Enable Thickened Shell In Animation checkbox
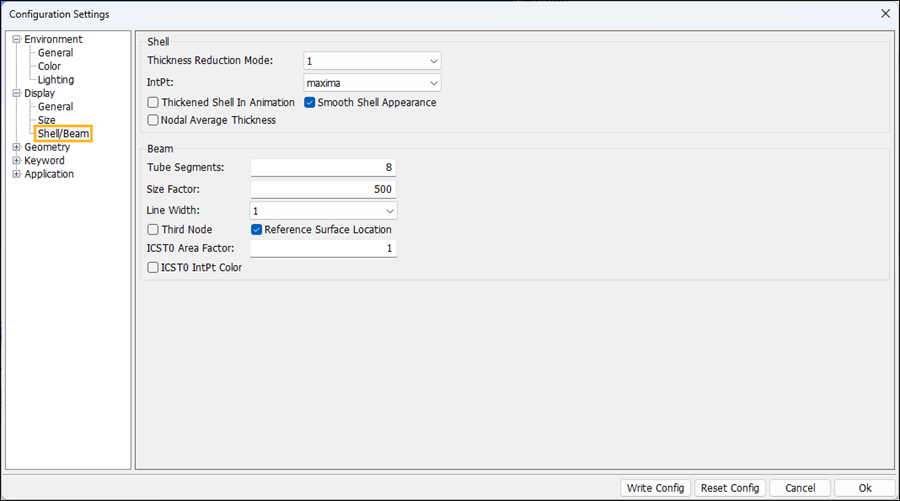 (x=153, y=102)
